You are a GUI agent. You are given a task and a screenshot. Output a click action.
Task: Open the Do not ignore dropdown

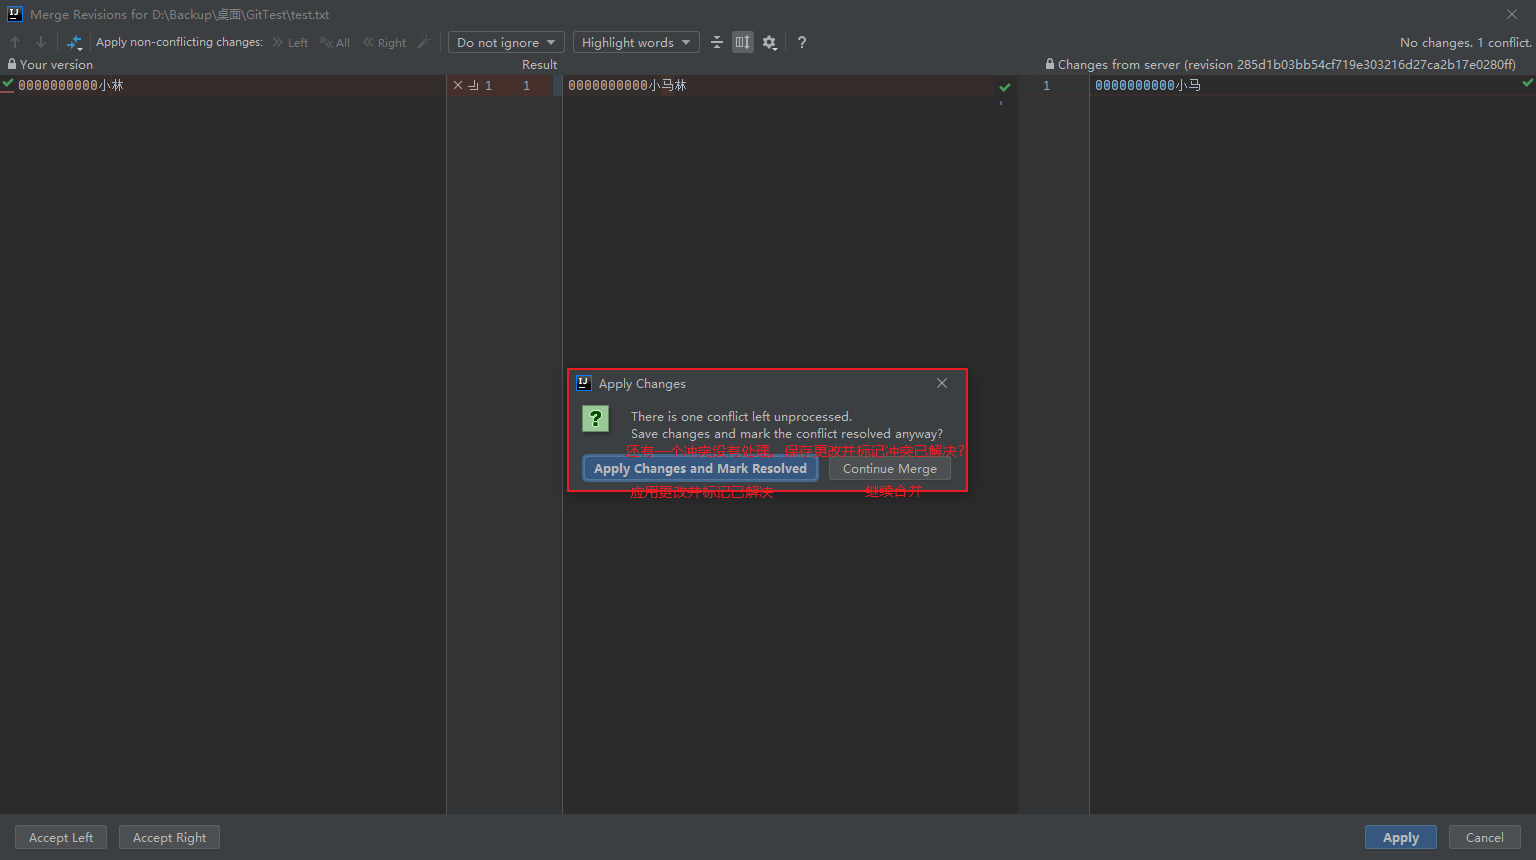pos(506,42)
